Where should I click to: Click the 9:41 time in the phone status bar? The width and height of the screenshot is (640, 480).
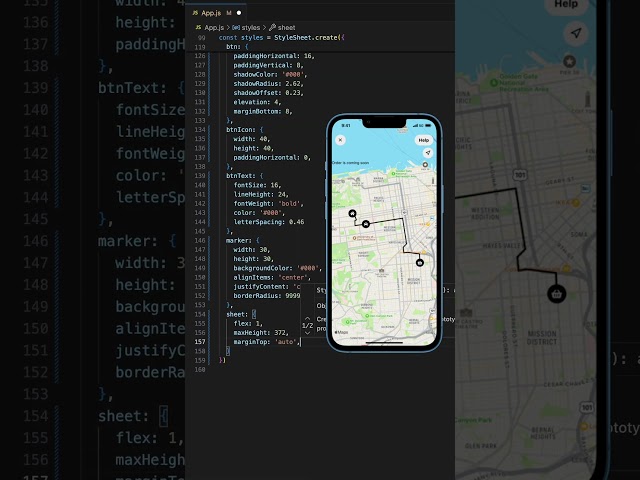click(x=346, y=126)
